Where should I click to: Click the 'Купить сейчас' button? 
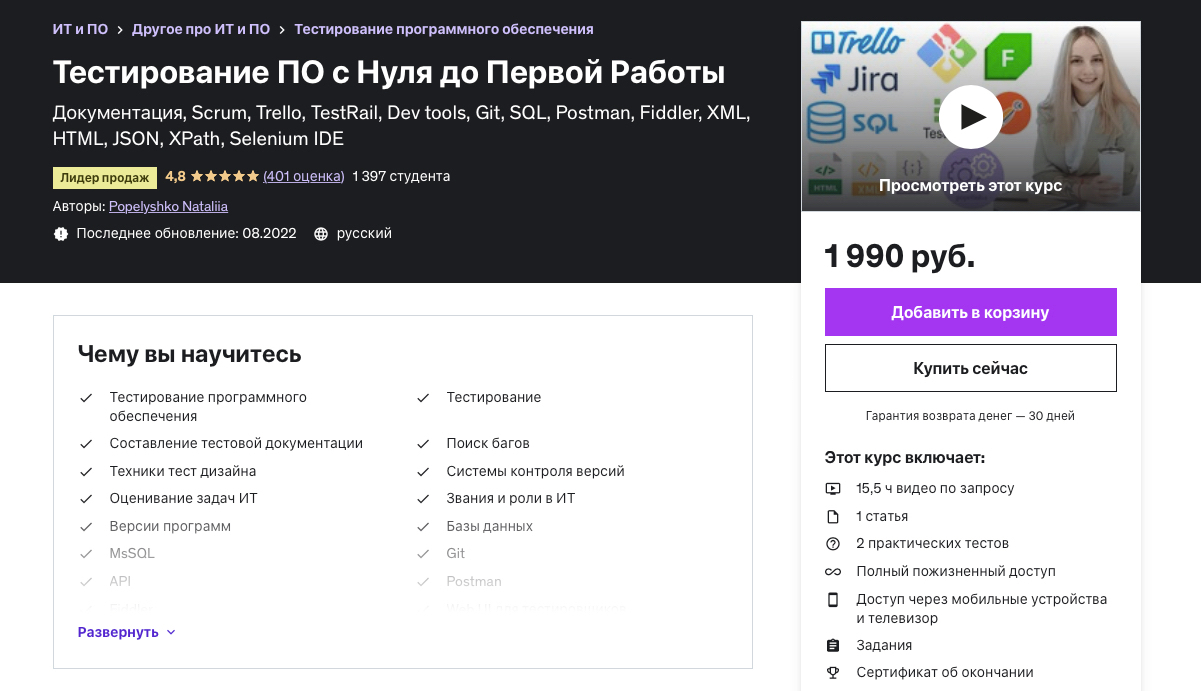pyautogui.click(x=970, y=367)
